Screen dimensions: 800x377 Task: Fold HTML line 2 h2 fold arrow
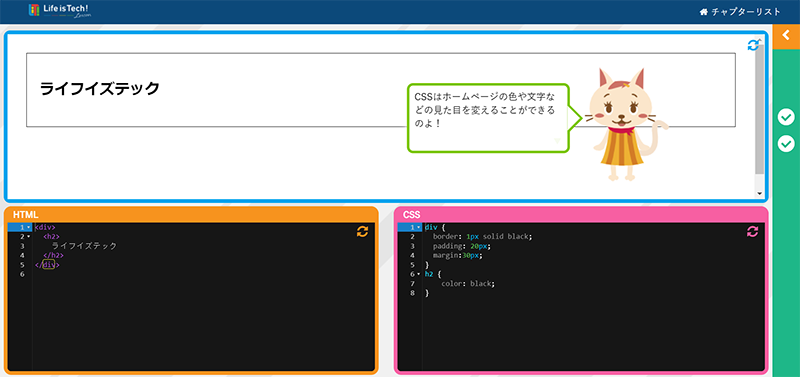click(28, 237)
